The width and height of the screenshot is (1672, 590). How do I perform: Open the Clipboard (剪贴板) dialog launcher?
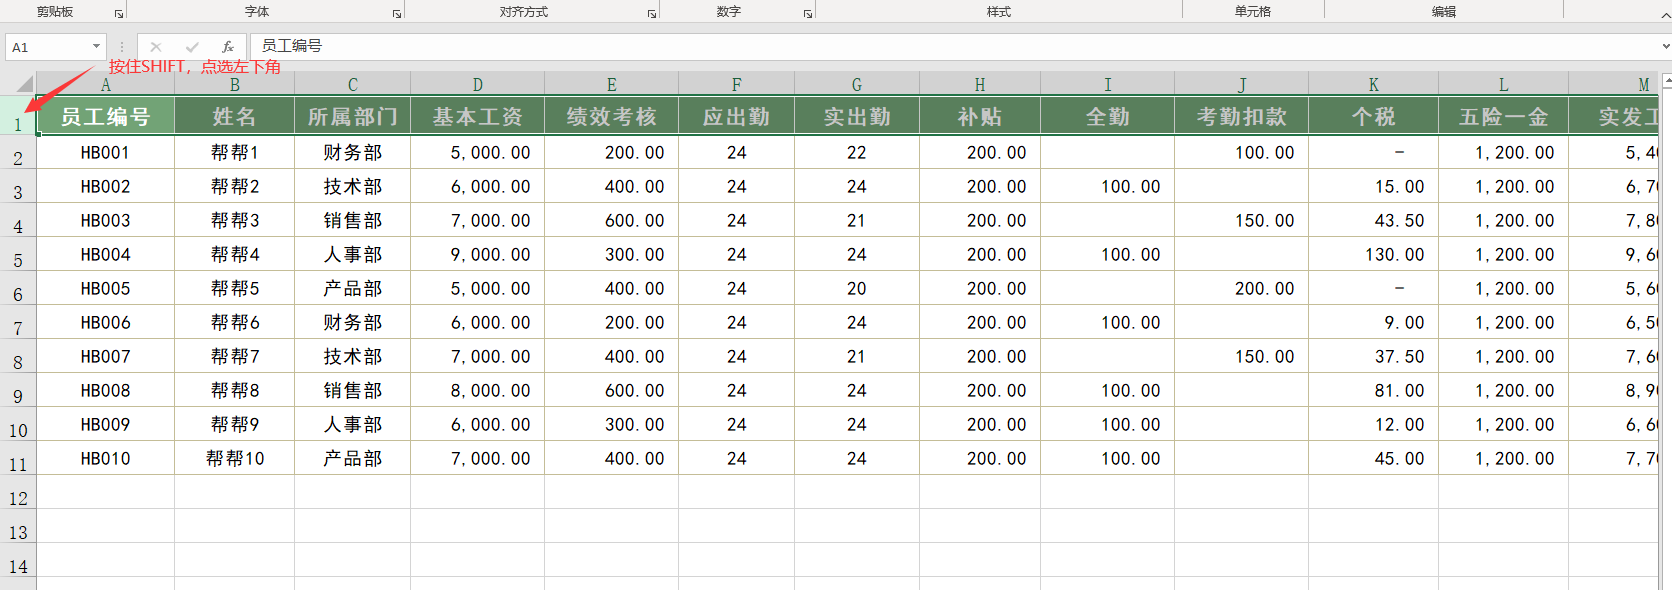(x=118, y=14)
